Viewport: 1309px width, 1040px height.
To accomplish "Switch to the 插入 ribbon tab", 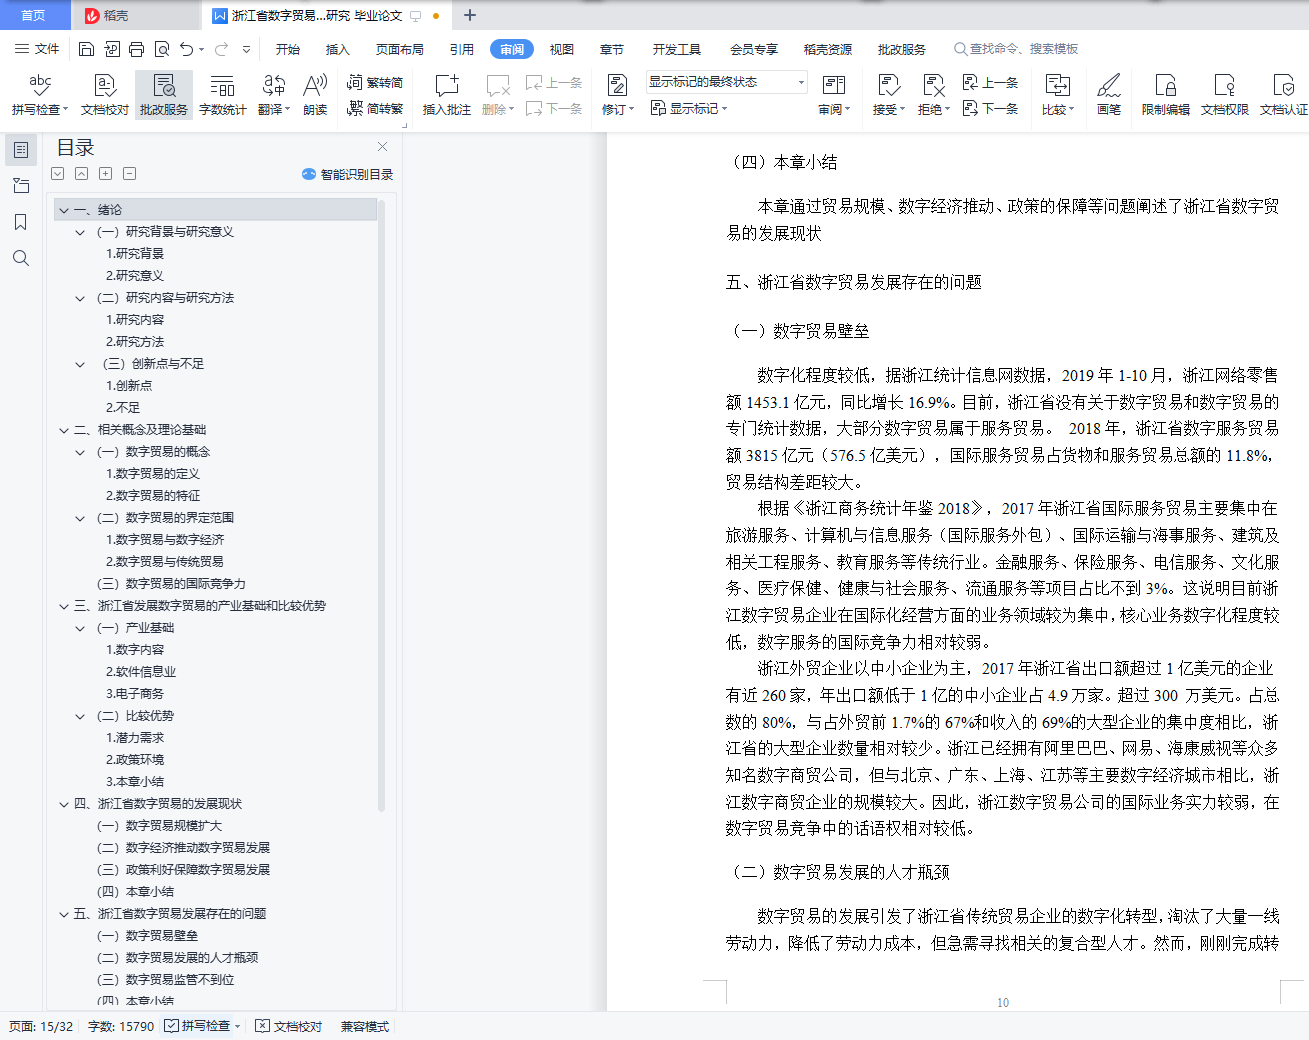I will coord(338,49).
